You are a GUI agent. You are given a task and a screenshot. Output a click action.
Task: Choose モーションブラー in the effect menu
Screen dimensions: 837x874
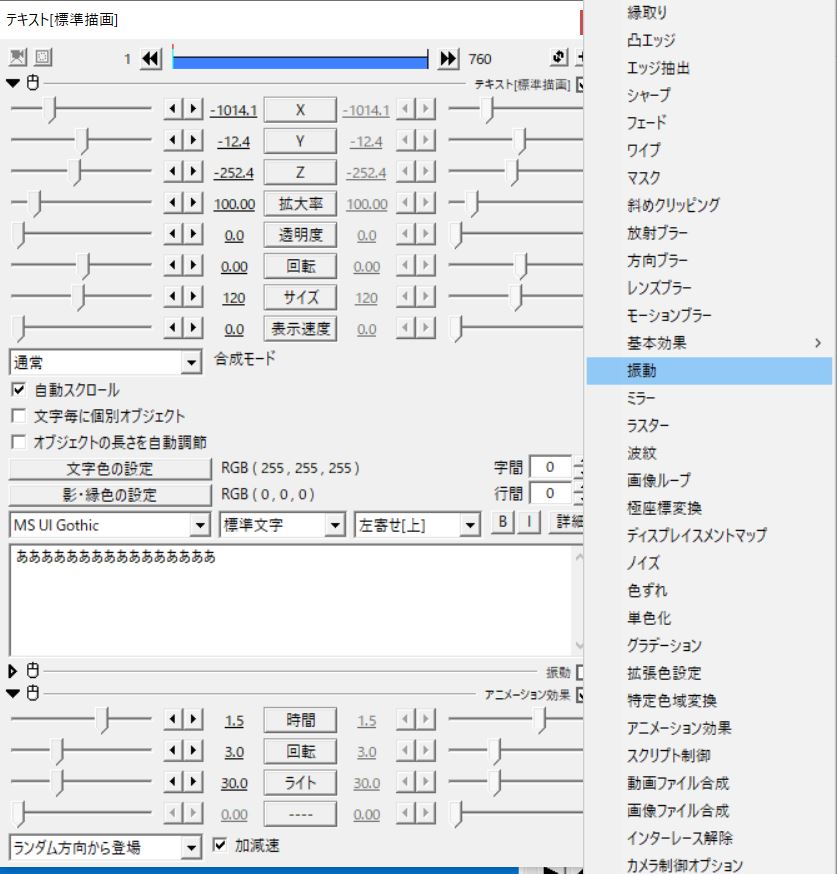pyautogui.click(x=709, y=315)
